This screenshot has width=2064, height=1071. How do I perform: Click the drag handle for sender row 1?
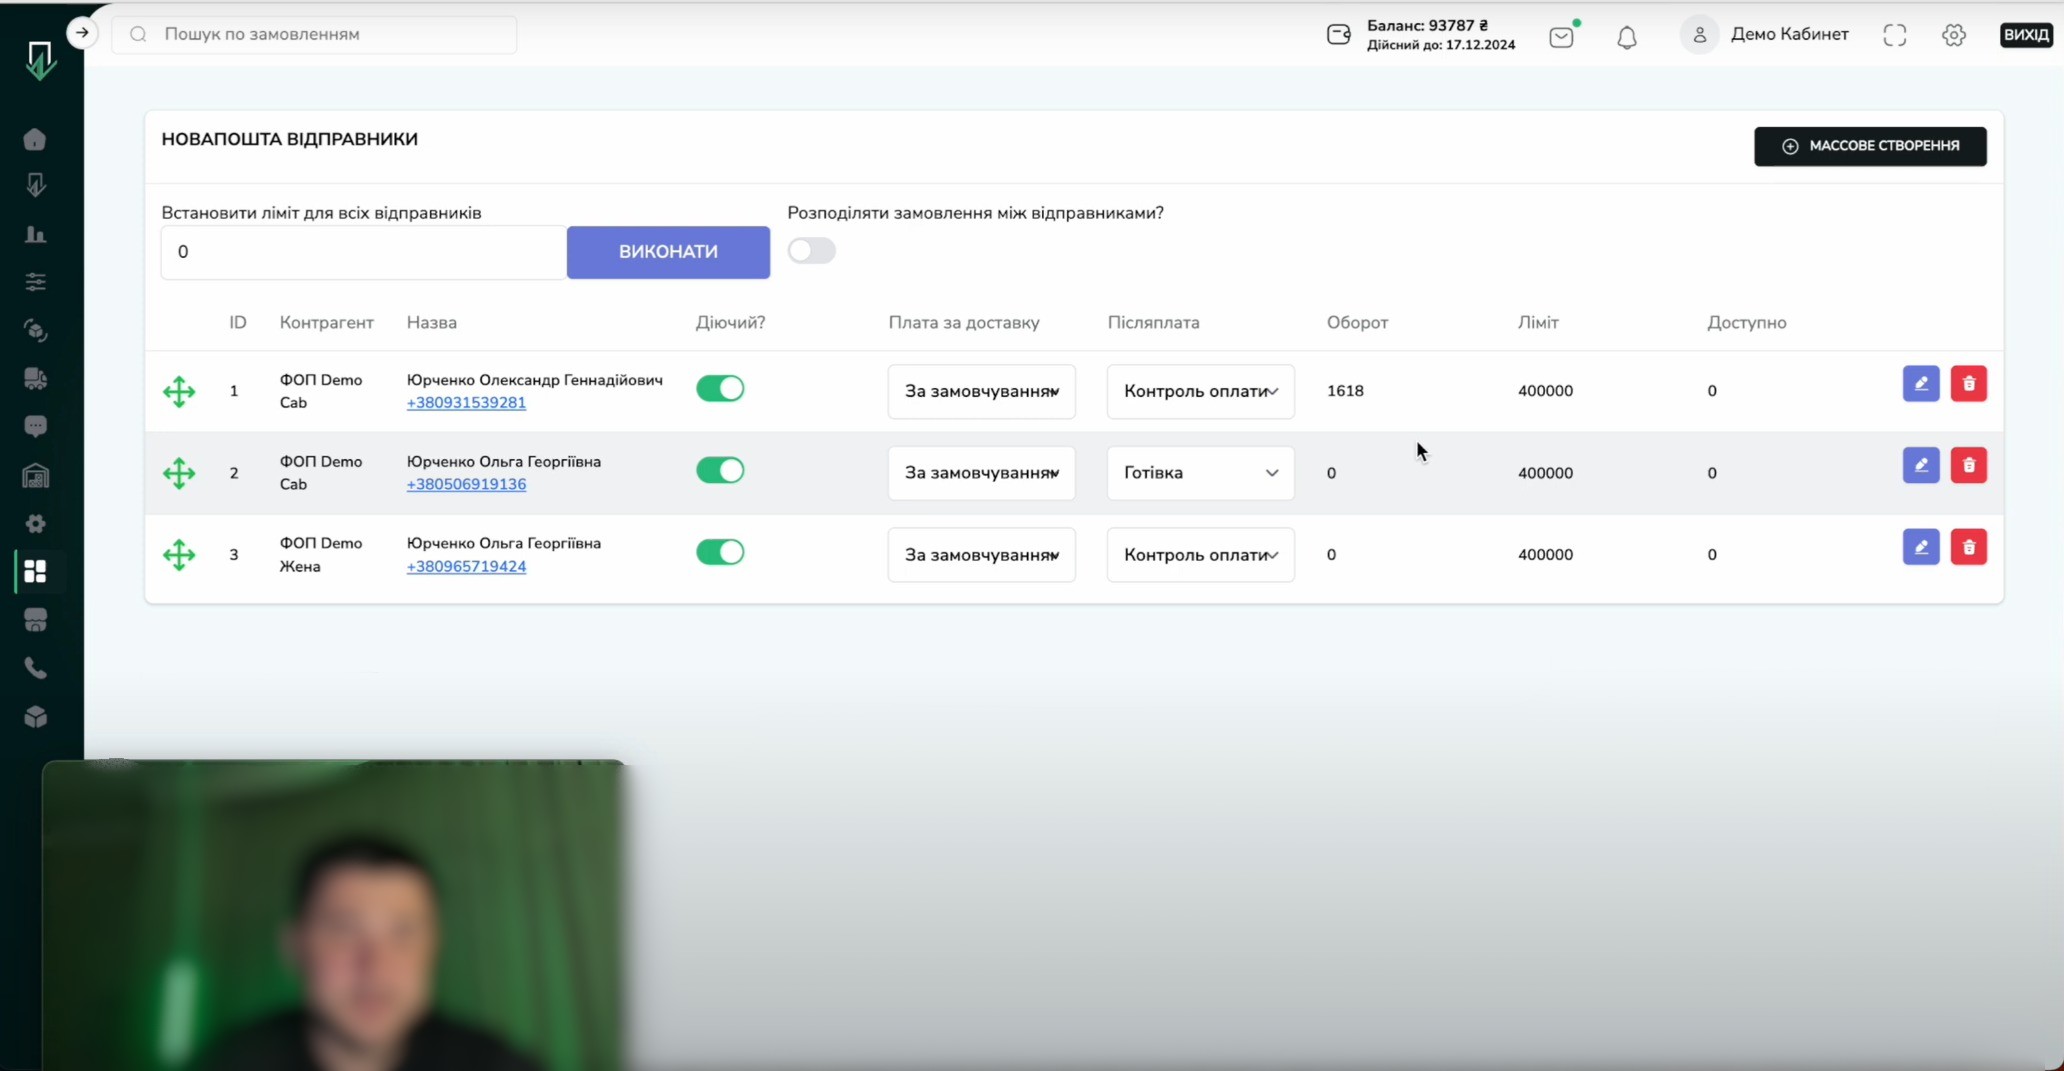[x=179, y=391]
